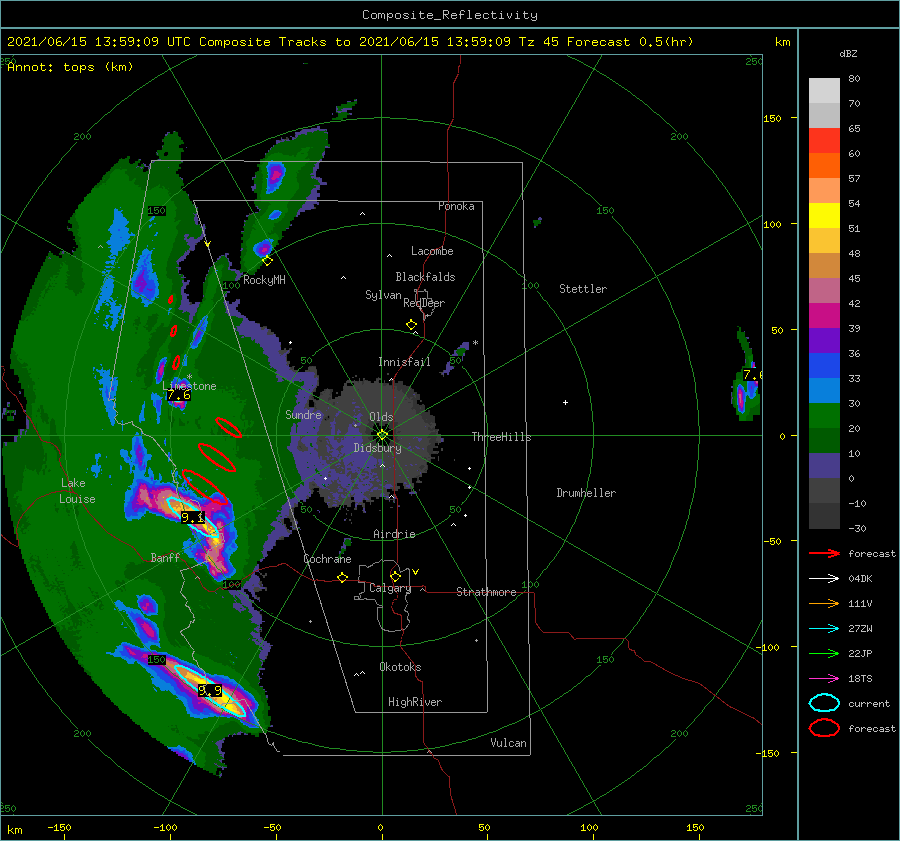Image resolution: width=900 pixels, height=841 pixels.
Task: Click the cyan current ellipse legend icon
Action: pos(824,703)
